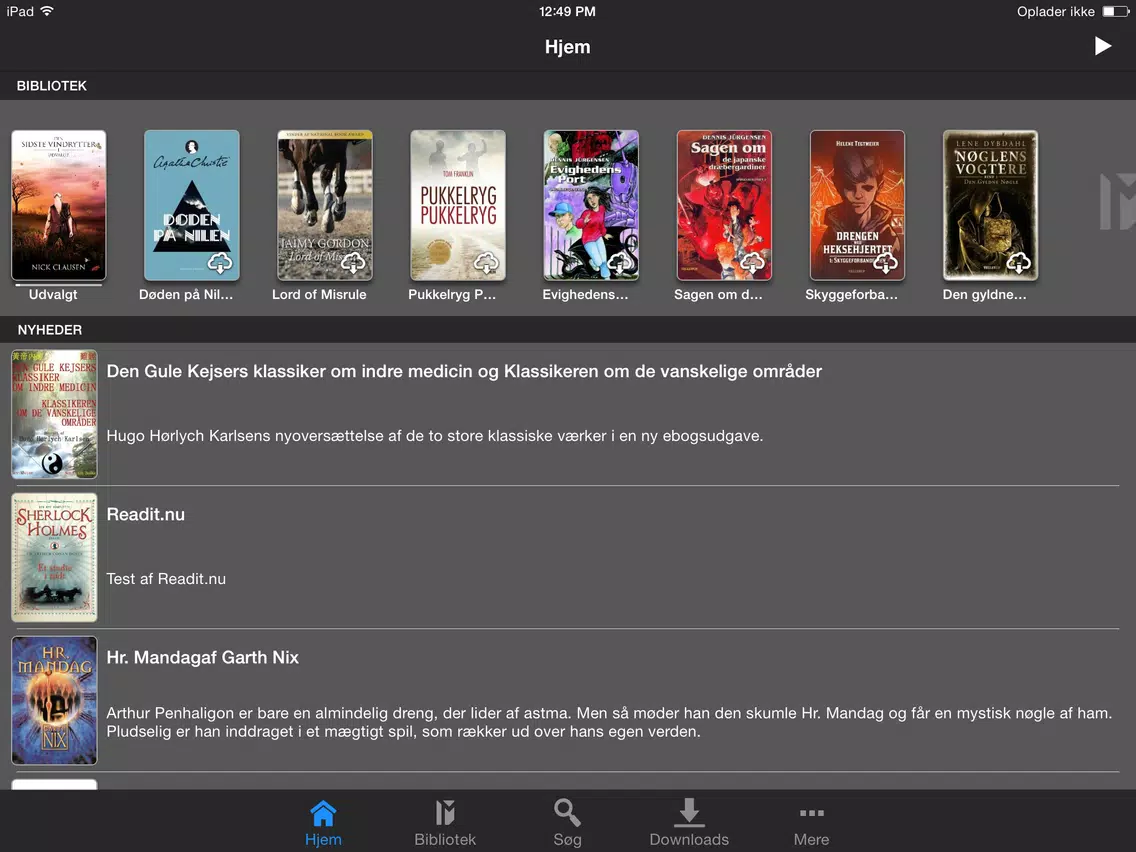This screenshot has width=1136, height=852.
Task: Open the Døden på Nilen book cover
Action: [x=192, y=205]
